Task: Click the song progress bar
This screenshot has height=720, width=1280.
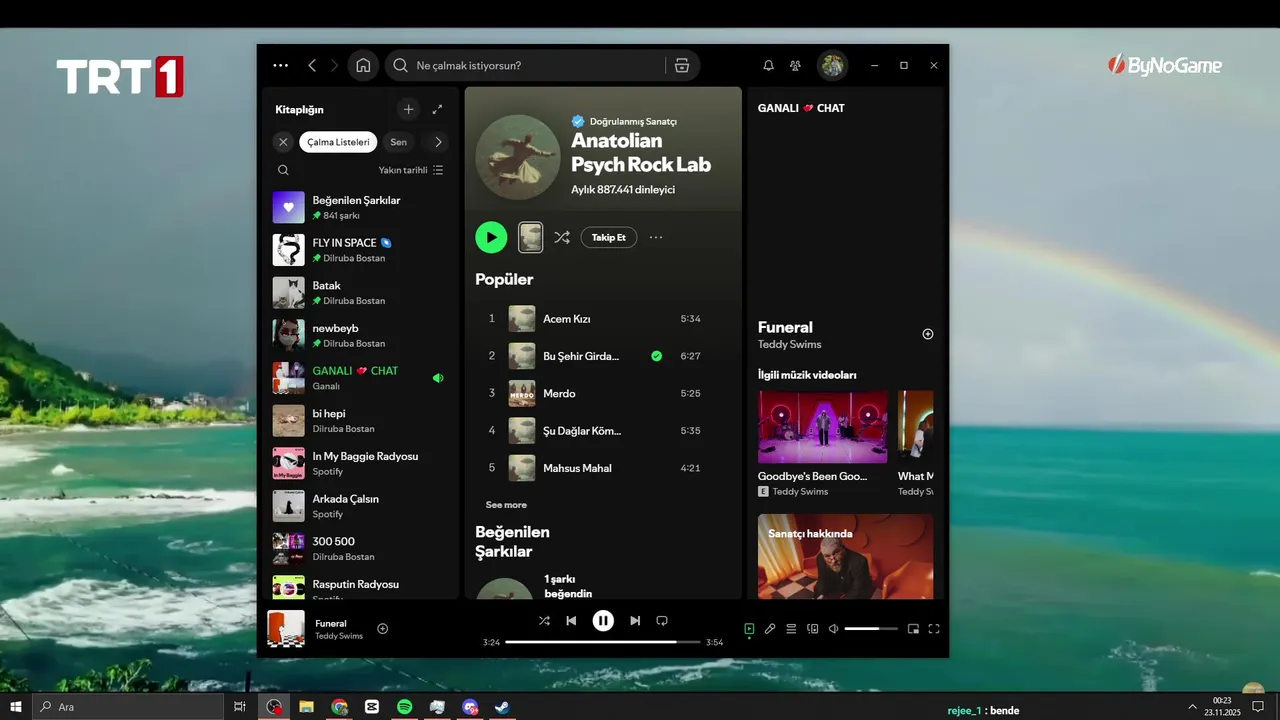Action: coord(603,642)
